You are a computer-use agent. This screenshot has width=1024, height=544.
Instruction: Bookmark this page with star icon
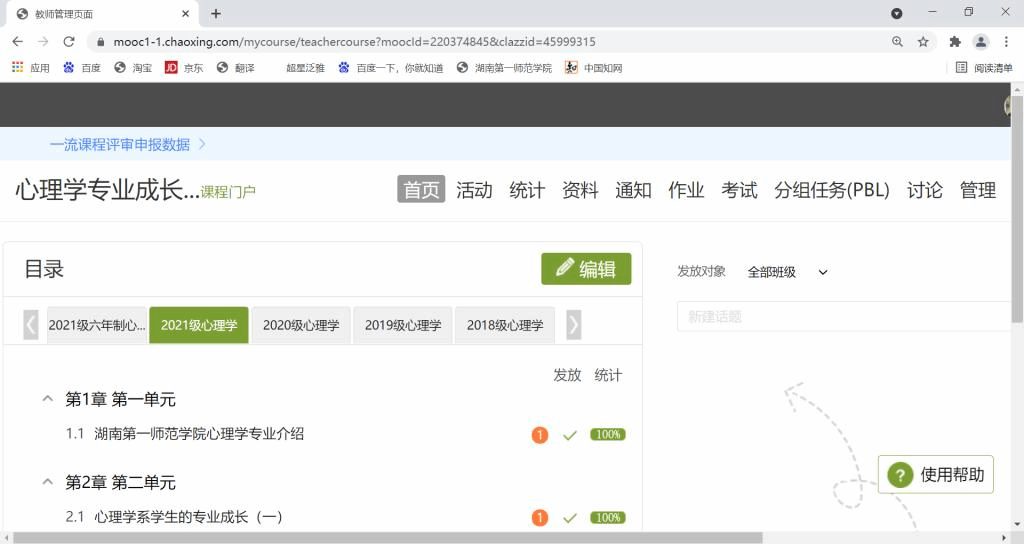(x=923, y=42)
